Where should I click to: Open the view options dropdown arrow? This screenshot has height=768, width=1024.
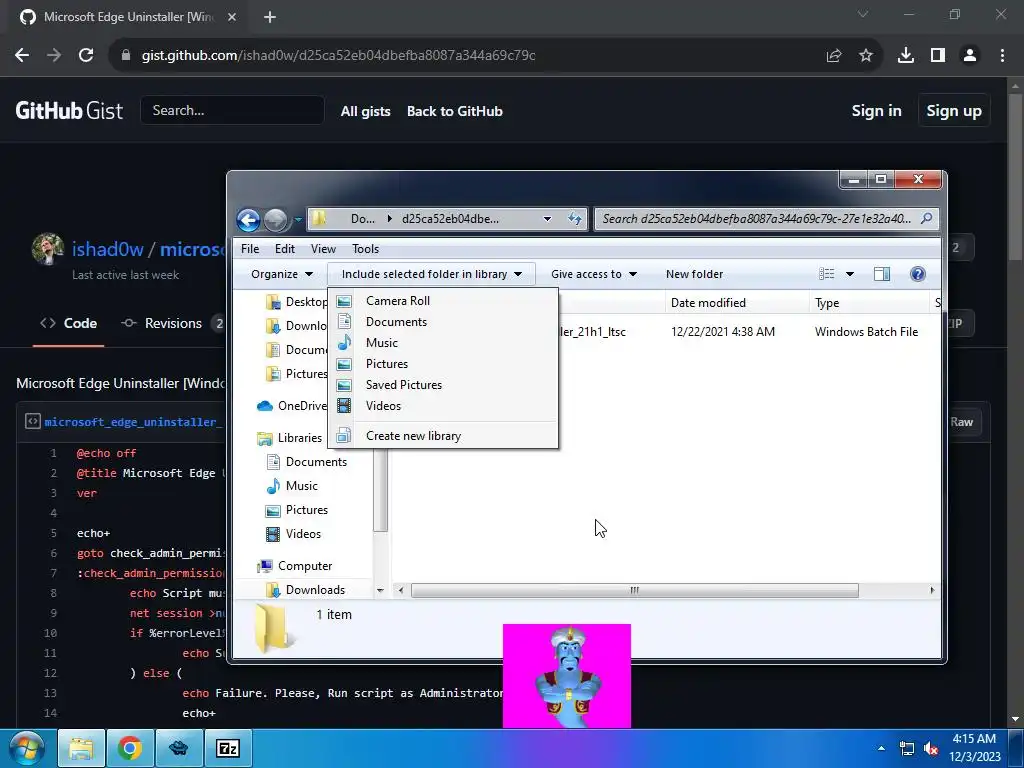tap(850, 274)
